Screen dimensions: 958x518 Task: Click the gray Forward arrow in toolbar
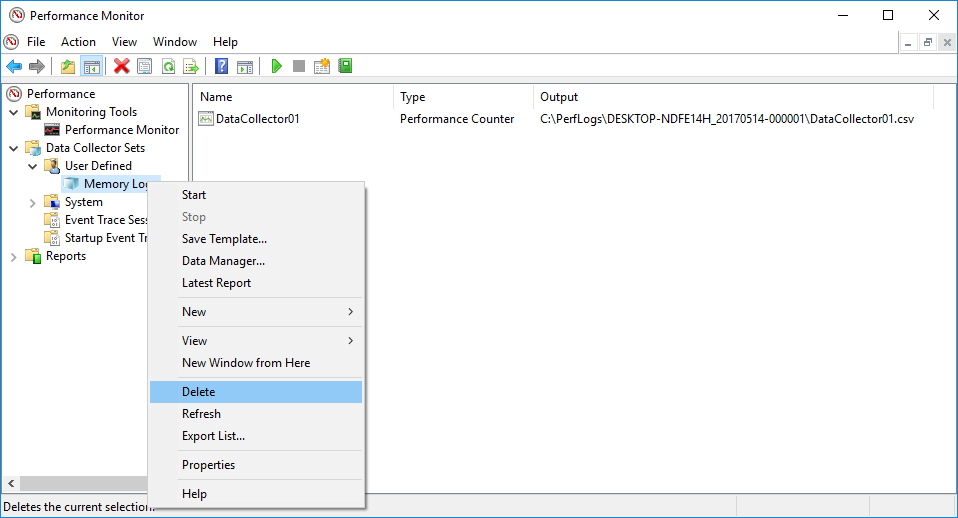[37, 66]
